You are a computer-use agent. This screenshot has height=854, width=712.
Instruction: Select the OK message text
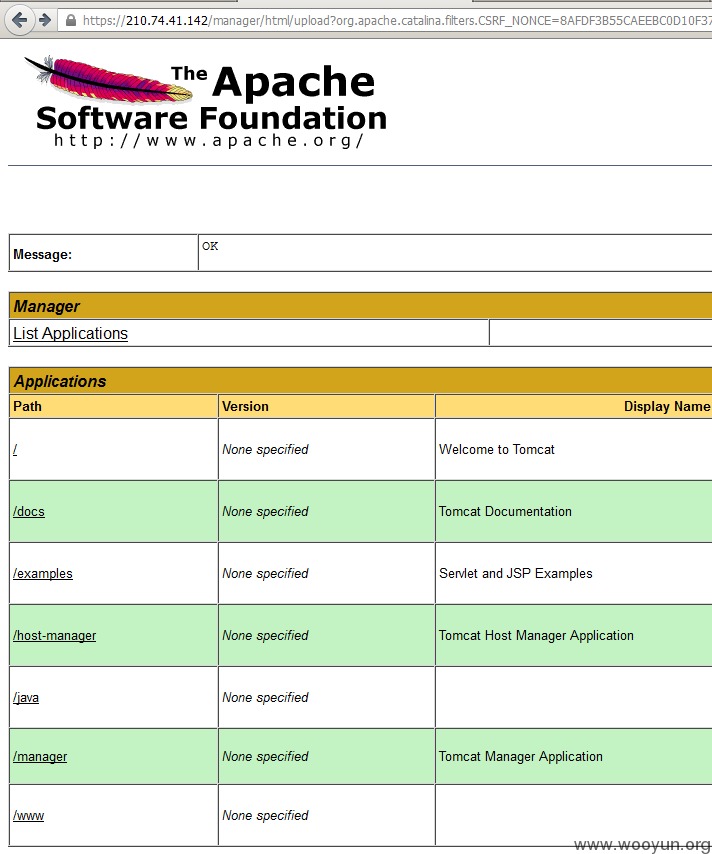pyautogui.click(x=210, y=246)
